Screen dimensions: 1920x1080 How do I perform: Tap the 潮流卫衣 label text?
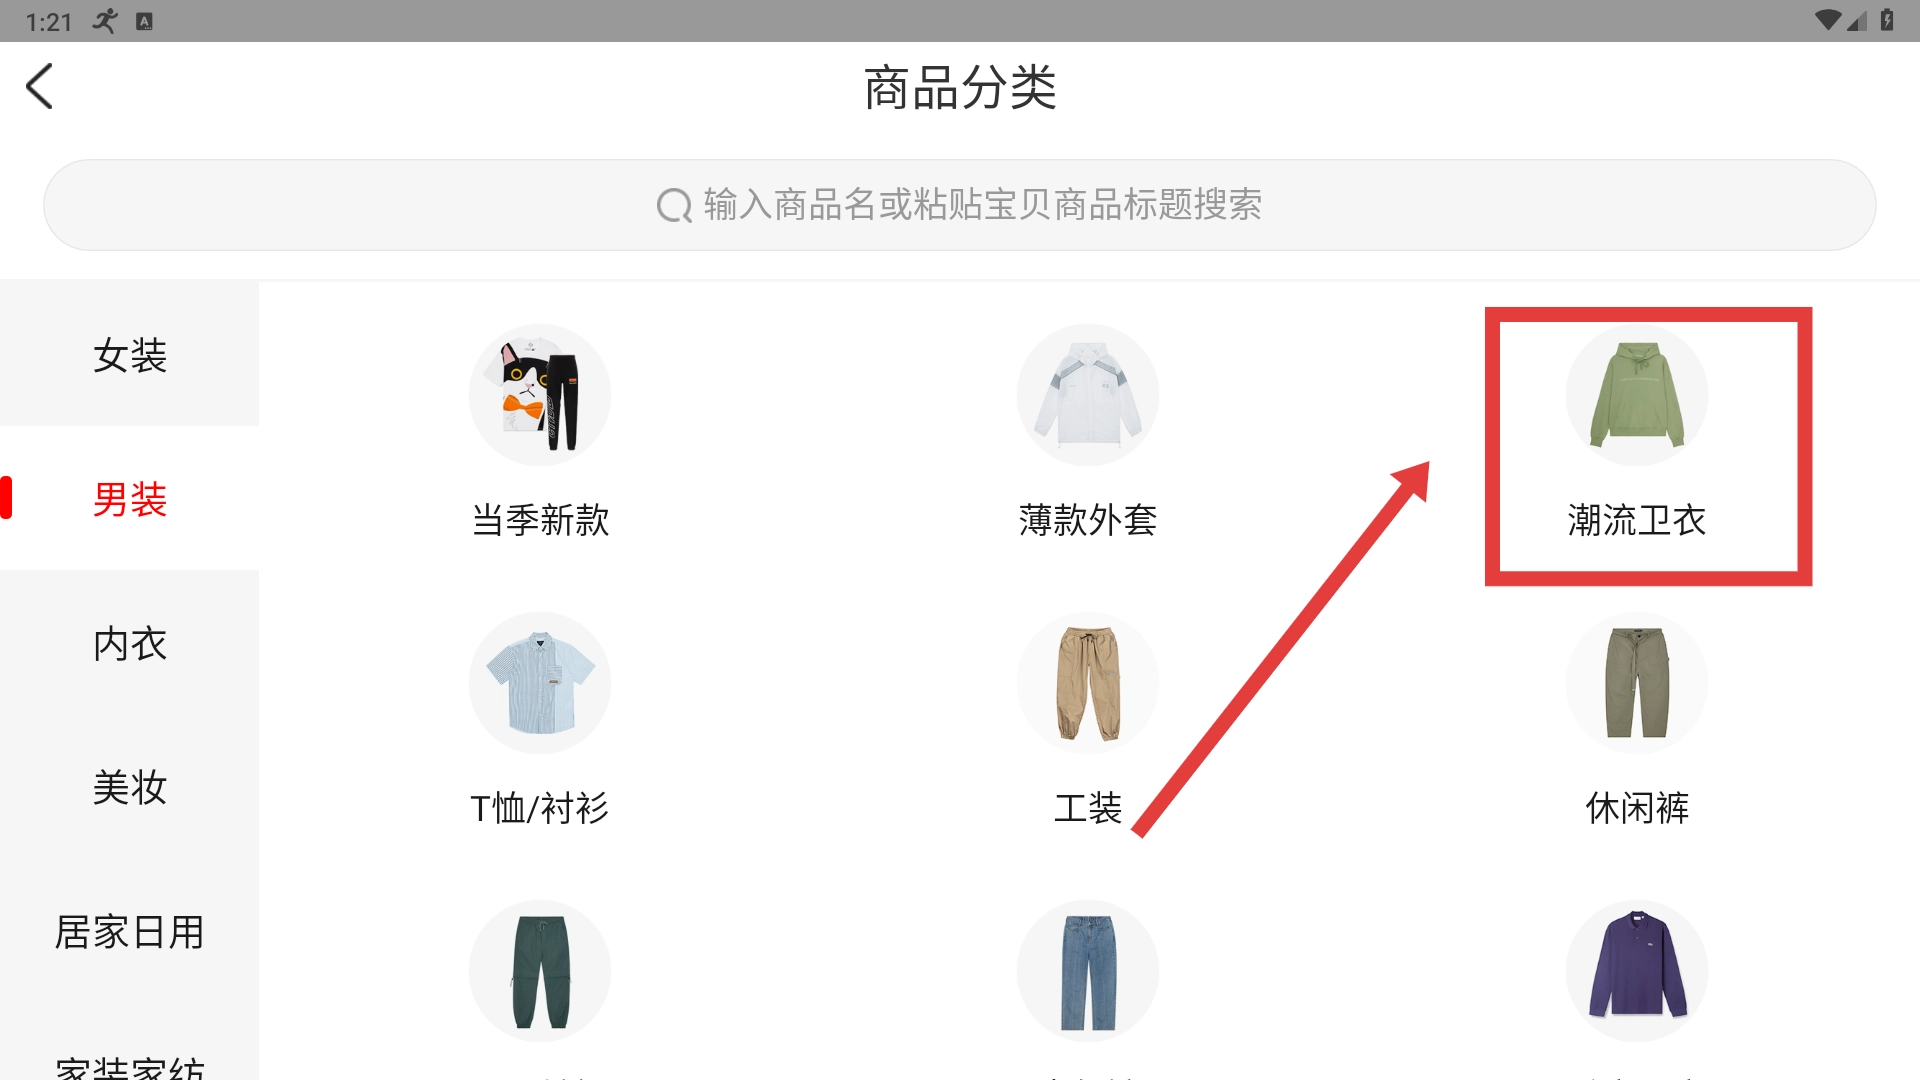(x=1637, y=520)
